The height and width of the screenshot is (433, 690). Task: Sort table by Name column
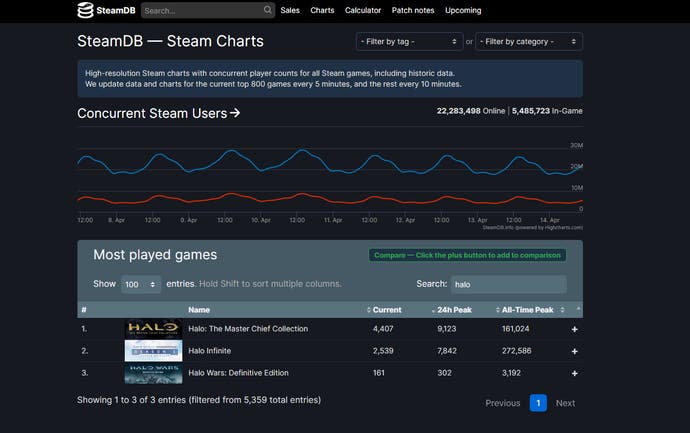pos(199,310)
